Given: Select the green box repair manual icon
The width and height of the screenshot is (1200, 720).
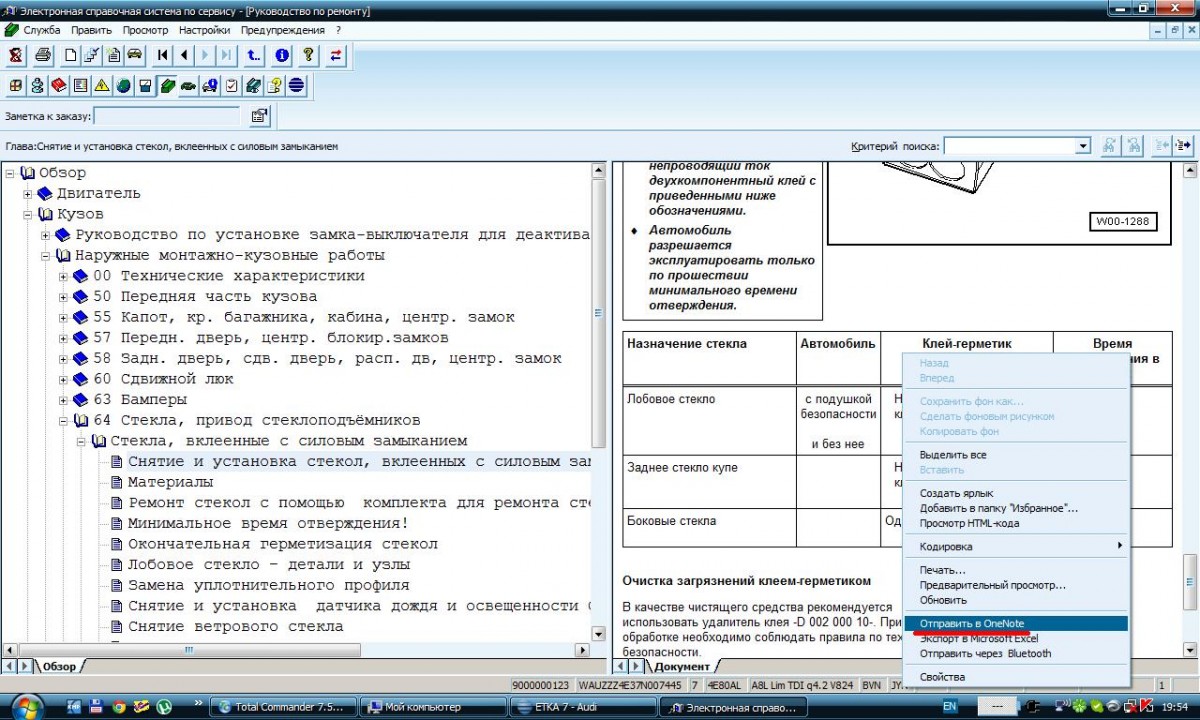Looking at the screenshot, I should 167,85.
